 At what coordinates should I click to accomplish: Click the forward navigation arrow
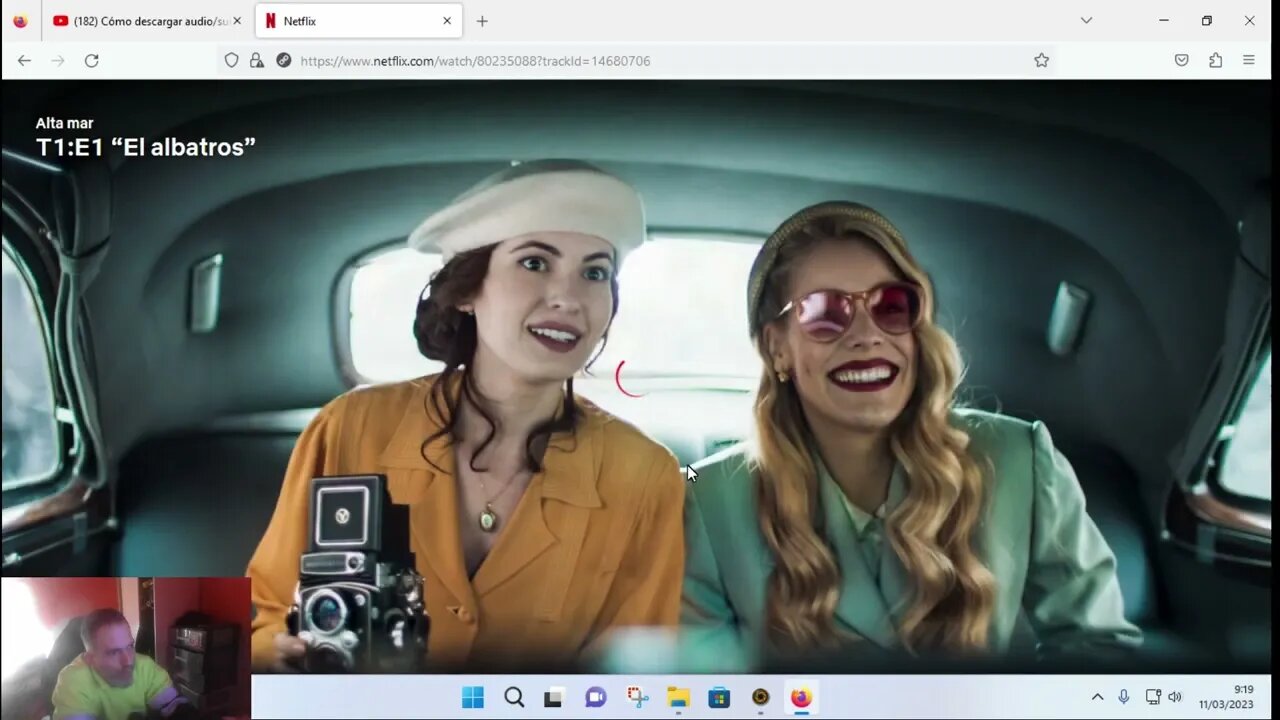pos(58,61)
